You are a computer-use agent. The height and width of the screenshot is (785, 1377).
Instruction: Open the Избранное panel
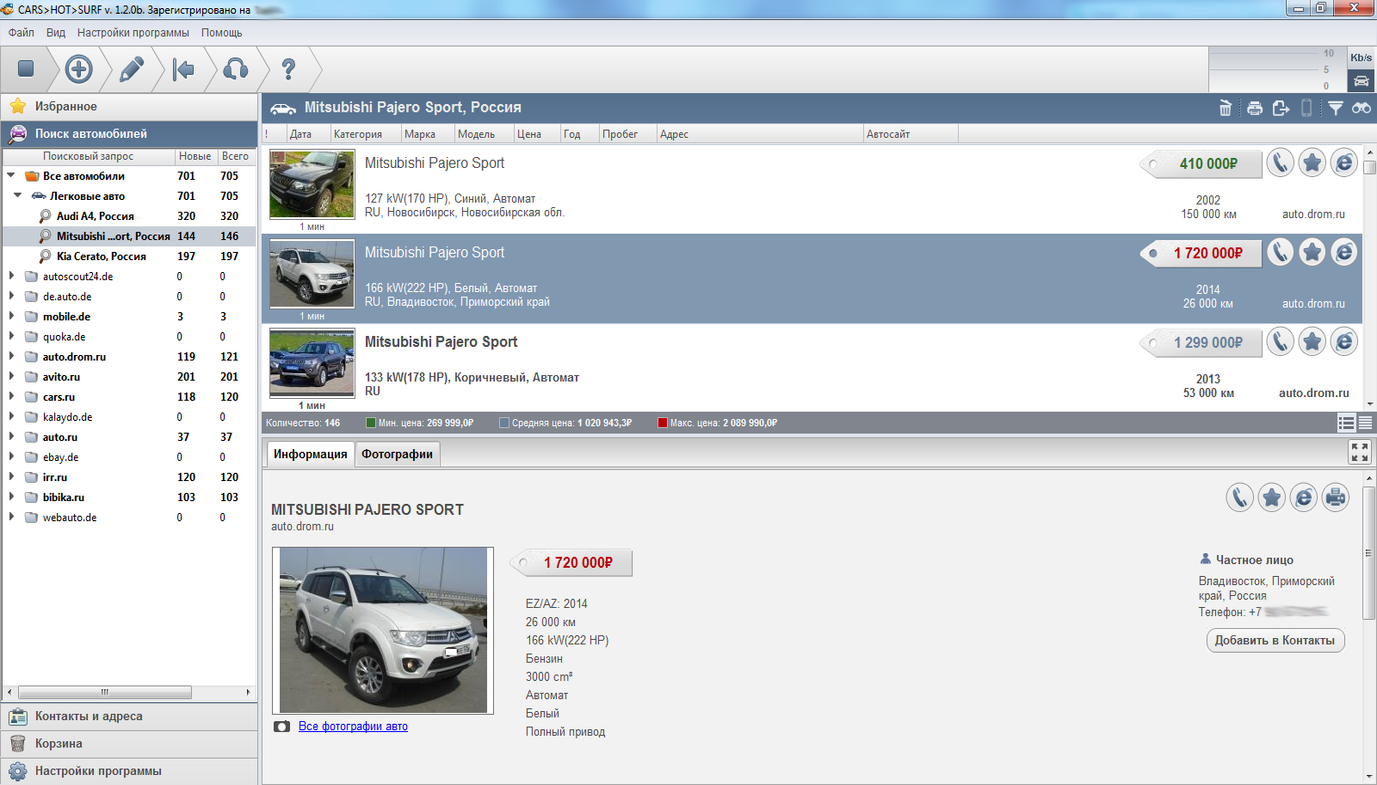130,106
